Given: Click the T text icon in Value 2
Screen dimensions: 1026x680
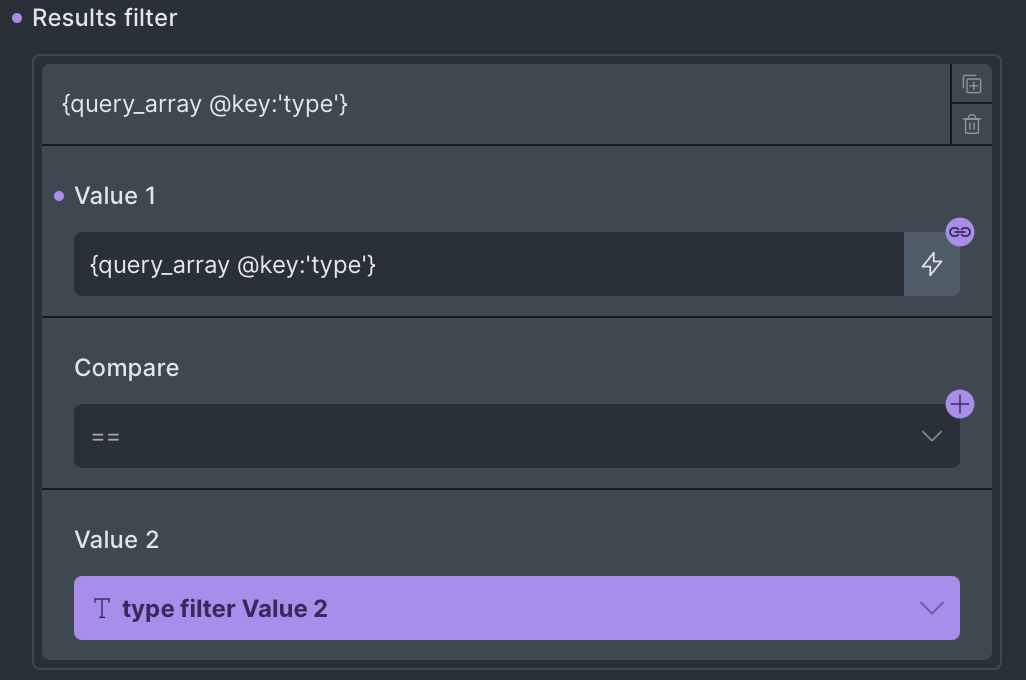Looking at the screenshot, I should click(x=101, y=608).
